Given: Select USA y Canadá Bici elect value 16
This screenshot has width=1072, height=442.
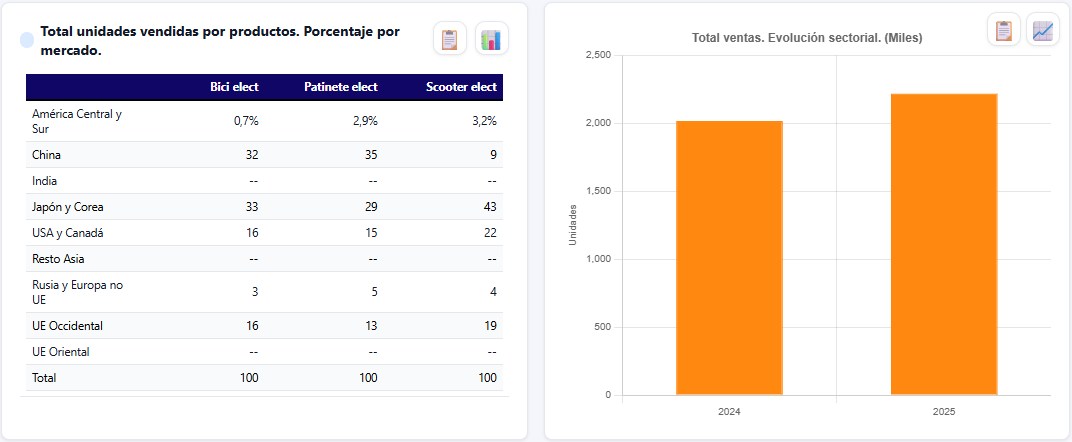Looking at the screenshot, I should [x=252, y=233].
